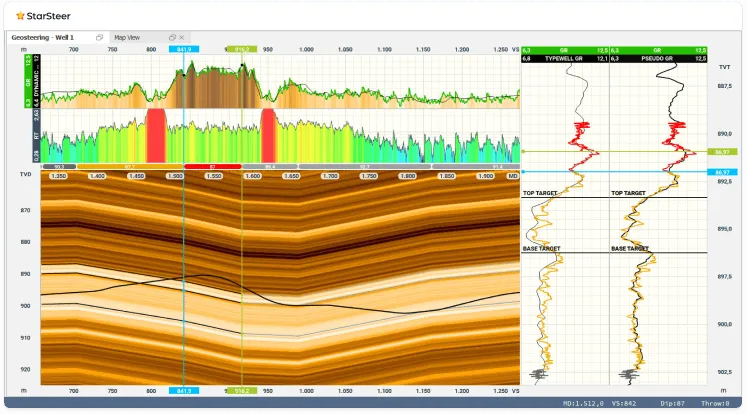Select the blue 841.9 marker on upper VS ruler
This screenshot has height=414, width=746.
[x=184, y=49]
